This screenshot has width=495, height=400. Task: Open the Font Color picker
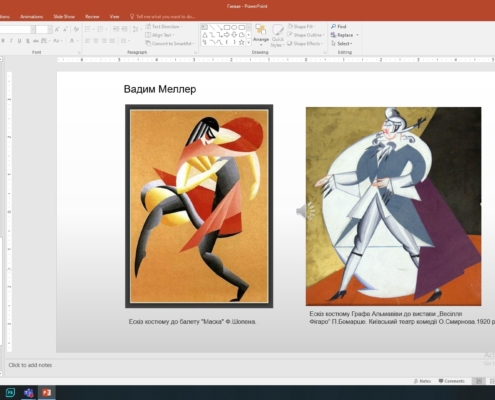click(74, 41)
